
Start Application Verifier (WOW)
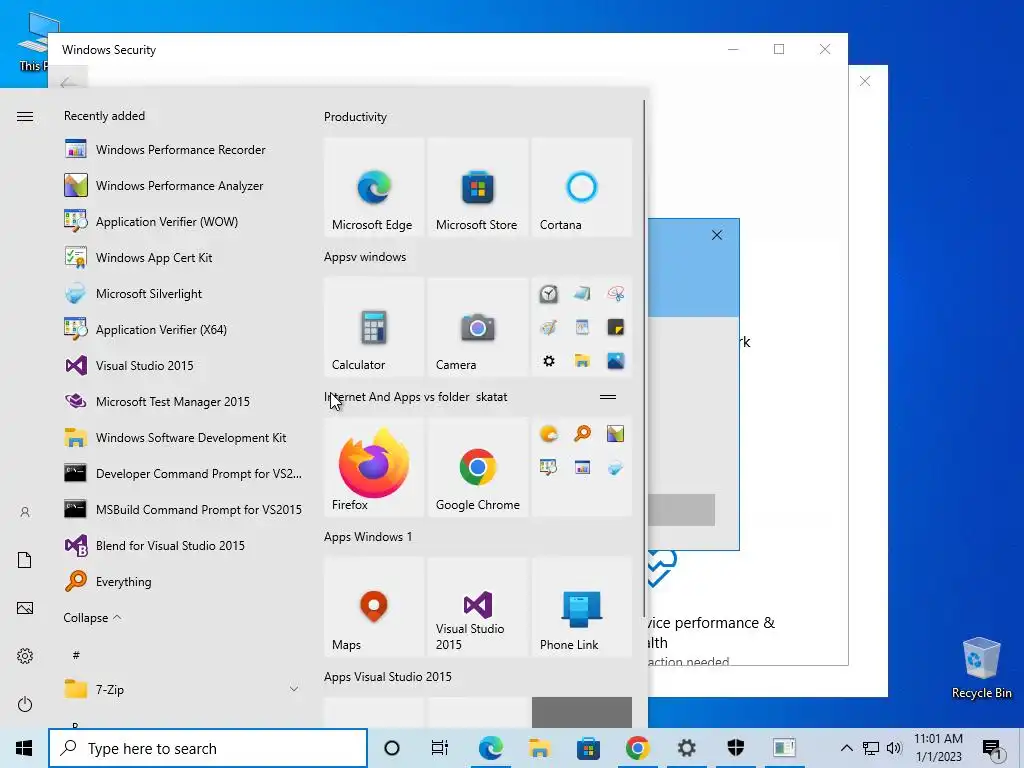click(183, 221)
